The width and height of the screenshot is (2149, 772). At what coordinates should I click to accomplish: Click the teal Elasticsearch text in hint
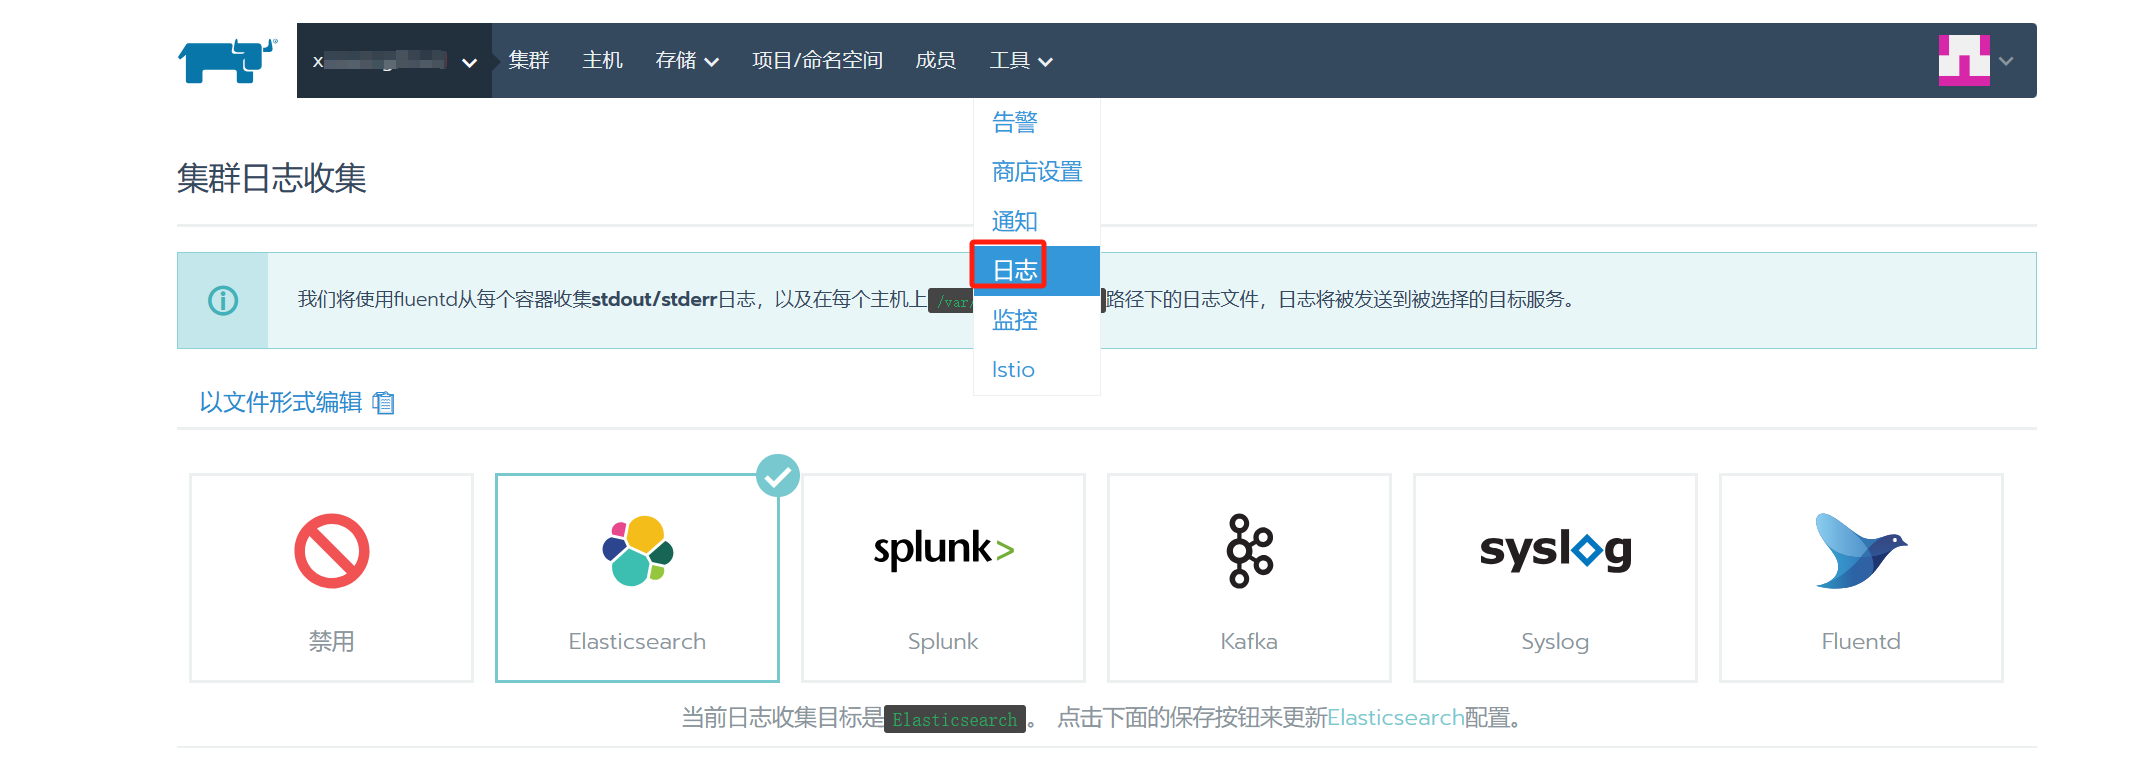coord(1396,718)
